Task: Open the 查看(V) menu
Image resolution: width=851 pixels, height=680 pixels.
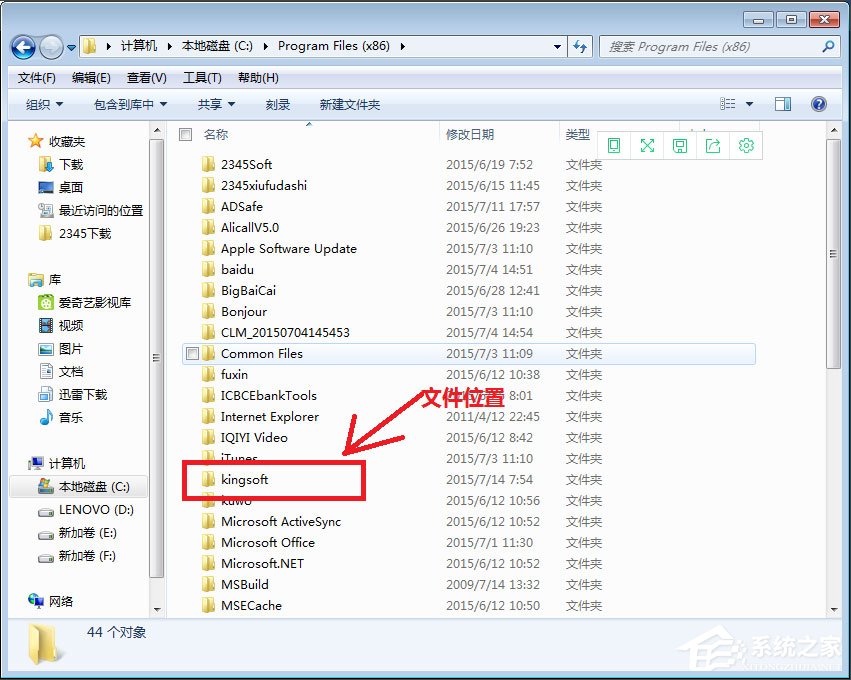Action: [x=143, y=77]
